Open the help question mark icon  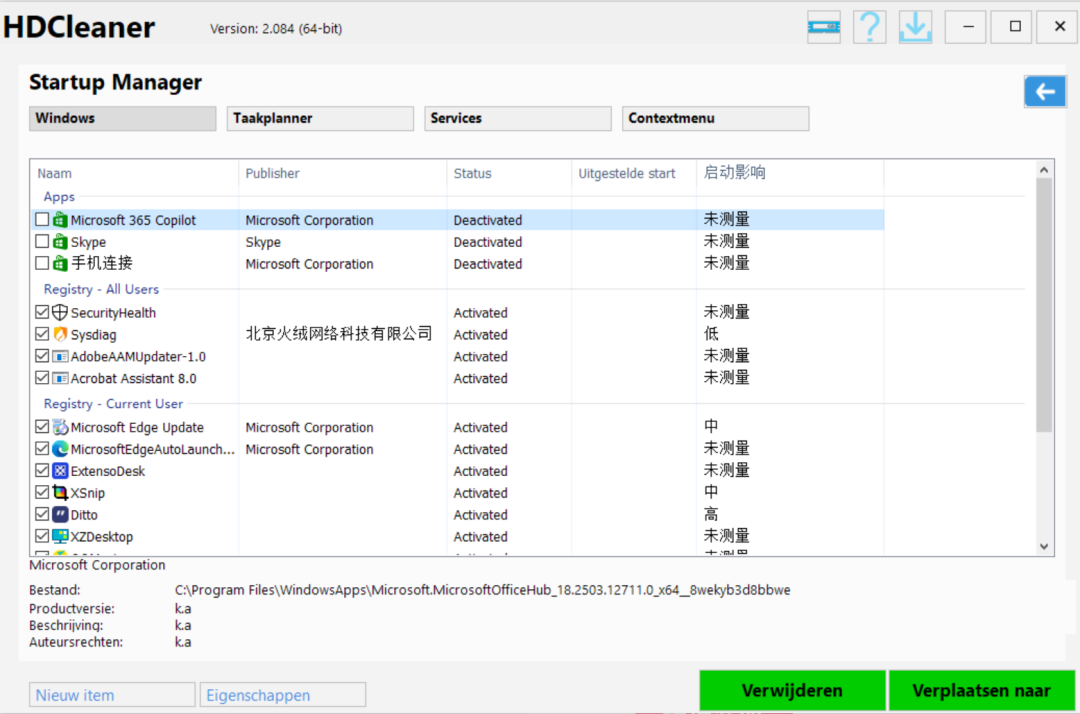869,28
